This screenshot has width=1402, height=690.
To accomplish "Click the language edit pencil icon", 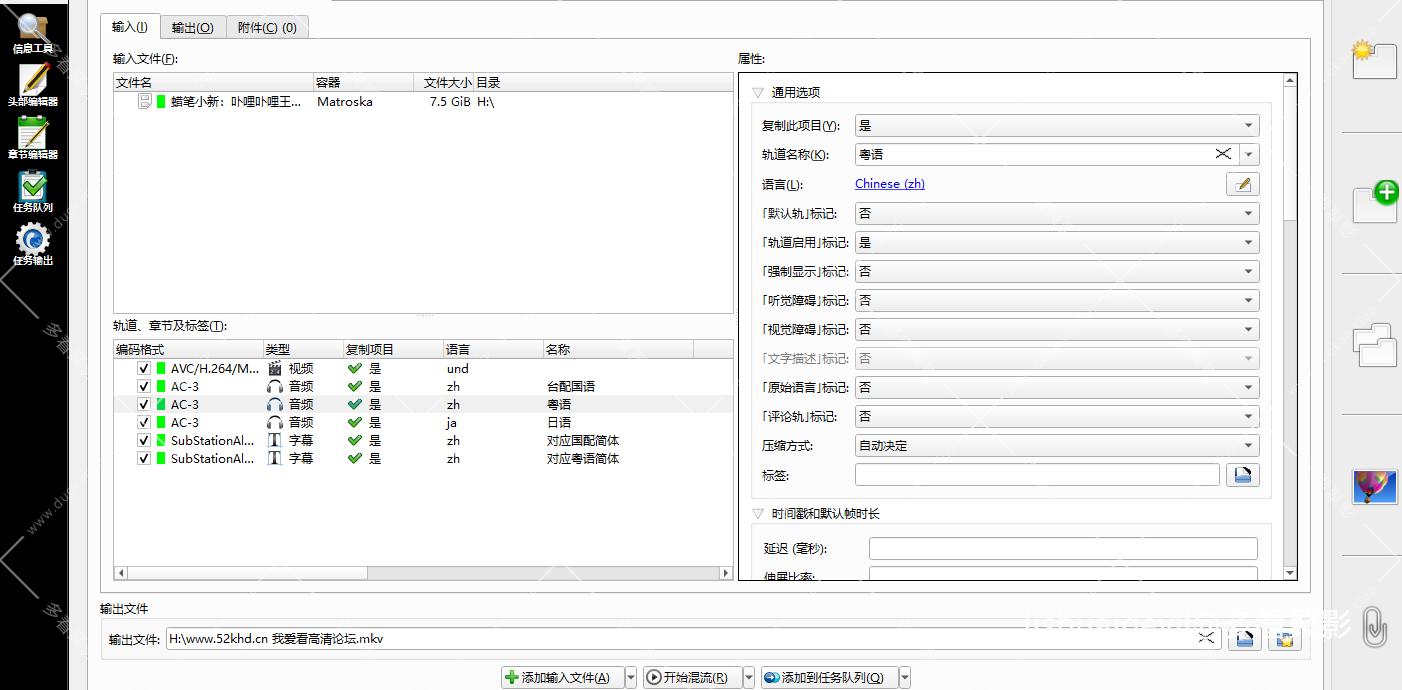I will 1242,184.
